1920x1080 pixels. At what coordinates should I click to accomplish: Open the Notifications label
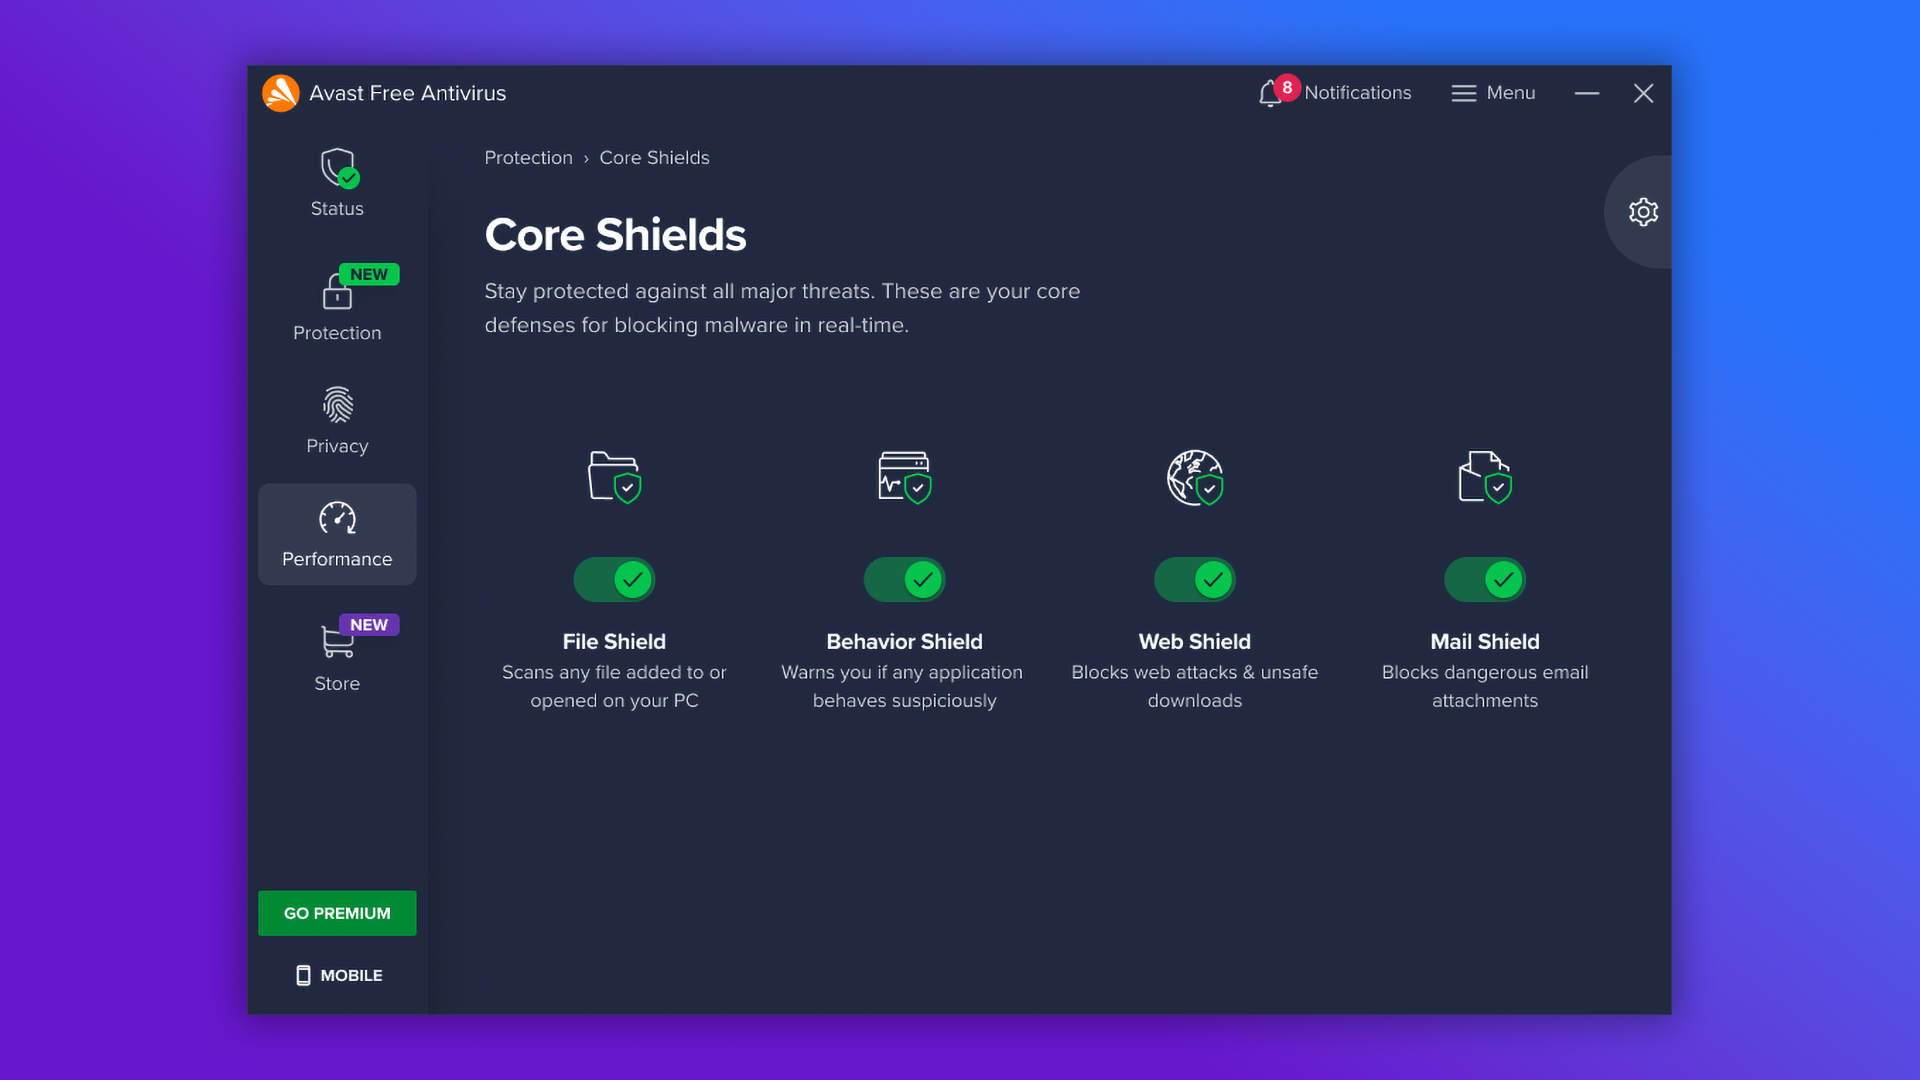[1357, 93]
